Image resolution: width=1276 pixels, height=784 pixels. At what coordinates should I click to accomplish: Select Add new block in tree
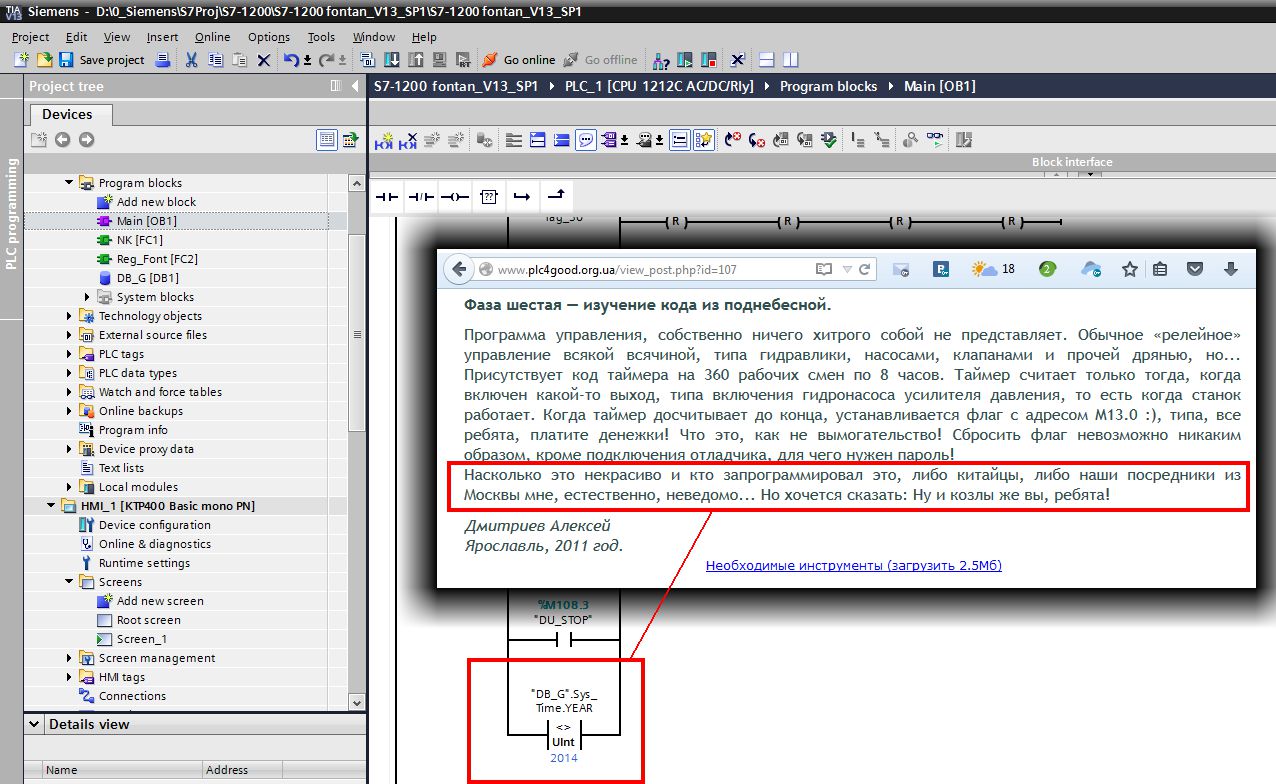coord(156,202)
